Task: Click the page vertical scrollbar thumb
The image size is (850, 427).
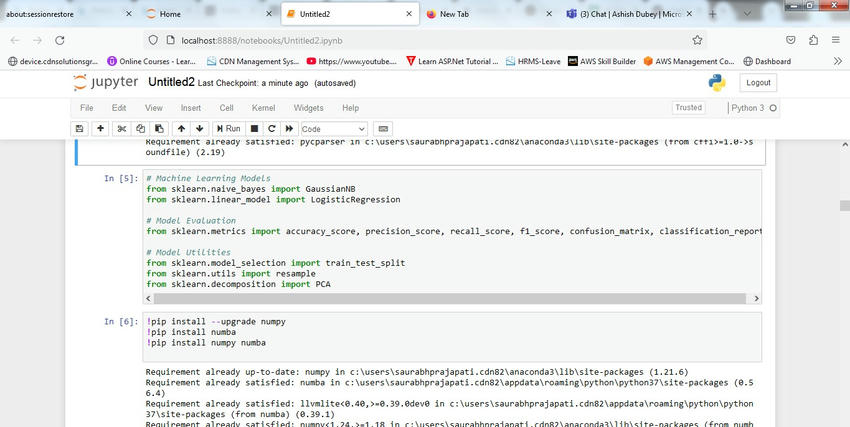Action: 845,205
